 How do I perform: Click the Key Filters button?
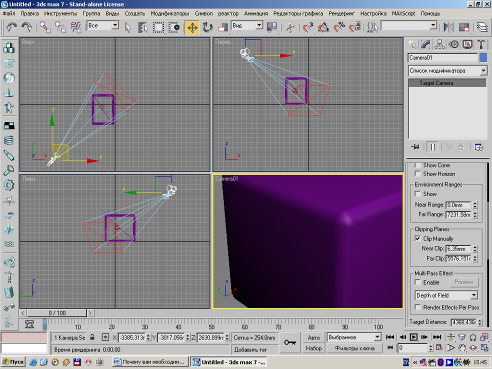tap(354, 348)
